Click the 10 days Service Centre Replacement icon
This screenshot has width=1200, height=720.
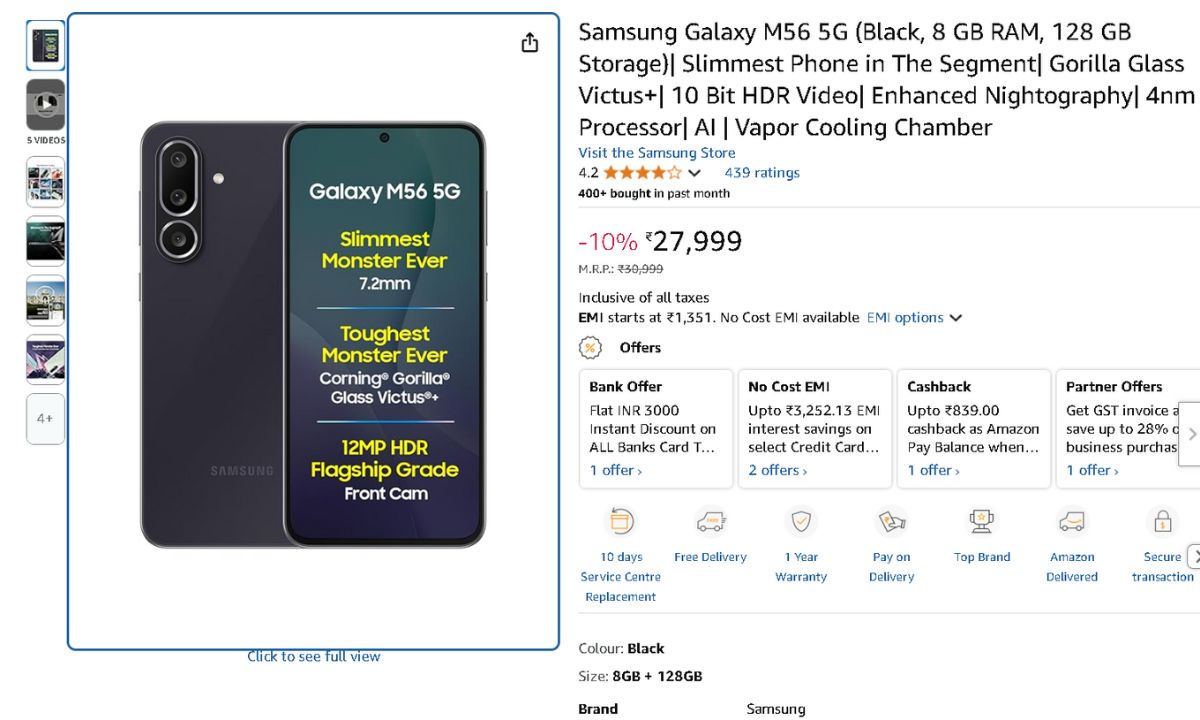[x=620, y=522]
